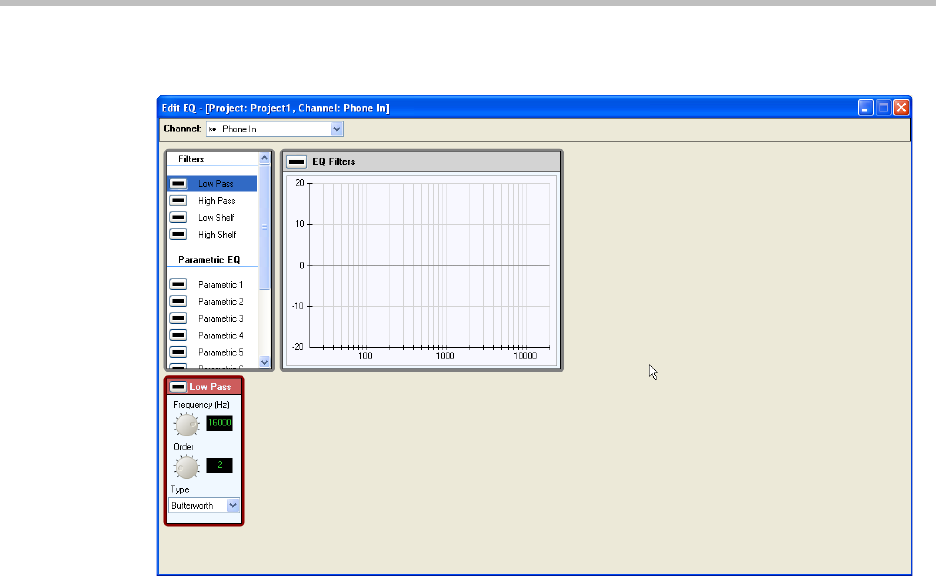This screenshot has width=936, height=576.
Task: Select Parametric 2 in the filter list
Action: coord(220,302)
